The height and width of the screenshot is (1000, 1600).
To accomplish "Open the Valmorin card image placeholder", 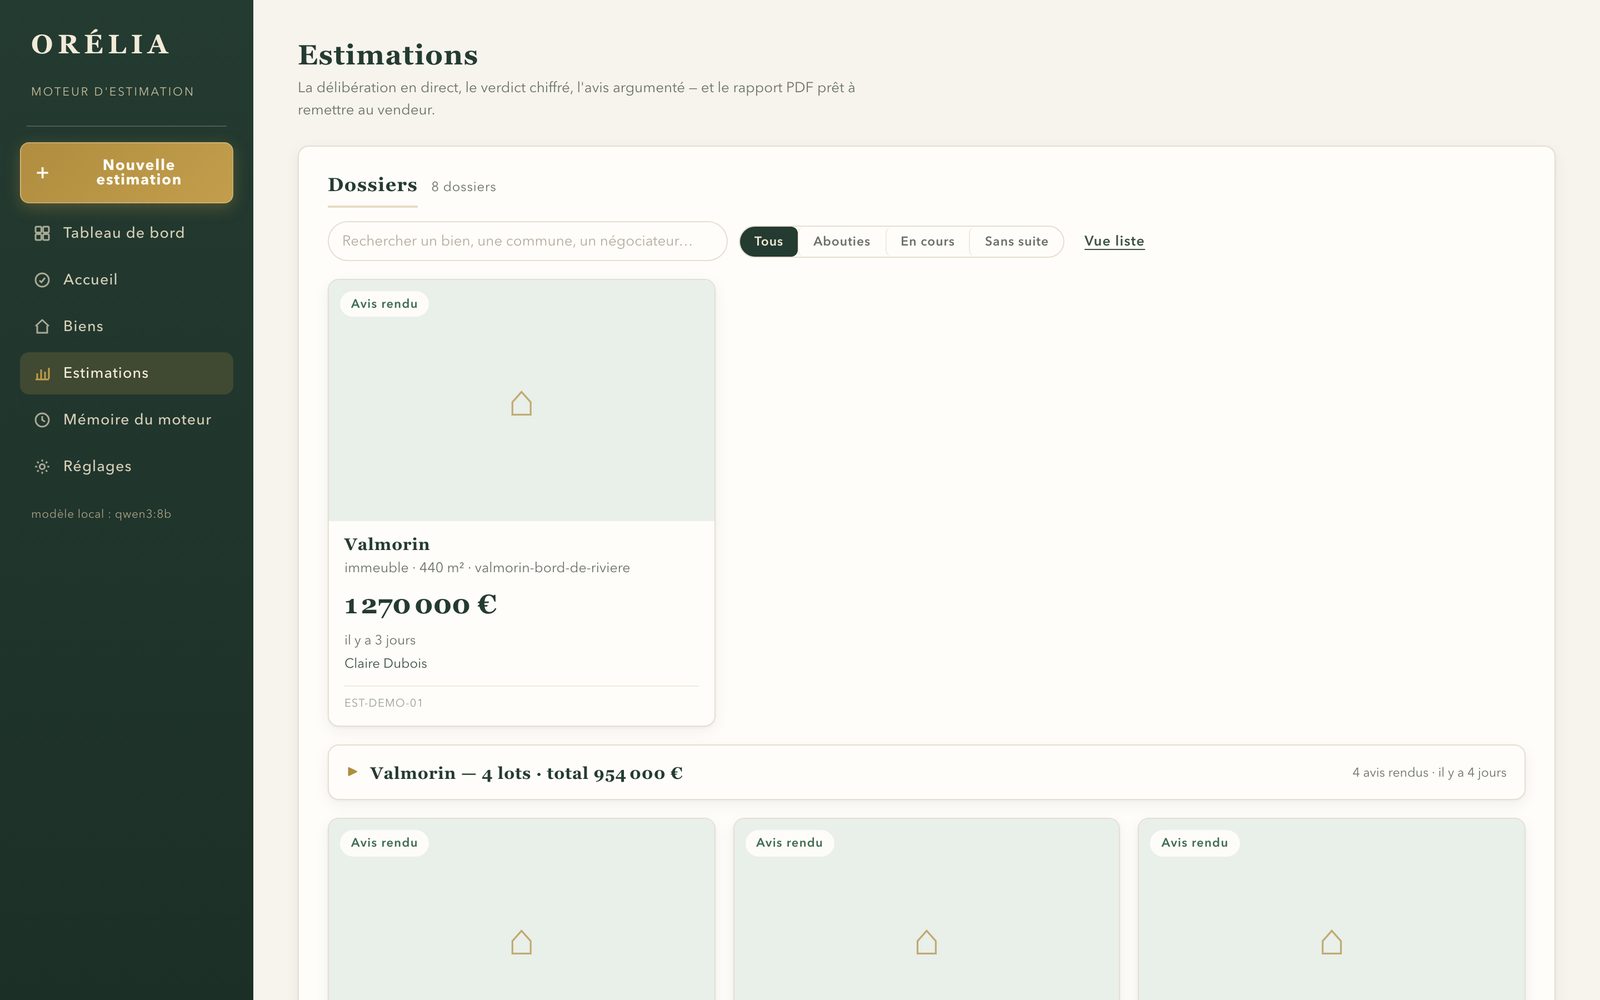I will 521,400.
